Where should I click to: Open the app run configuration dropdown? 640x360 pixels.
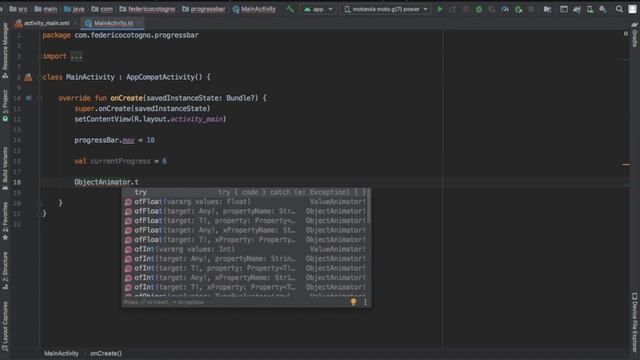(318, 9)
